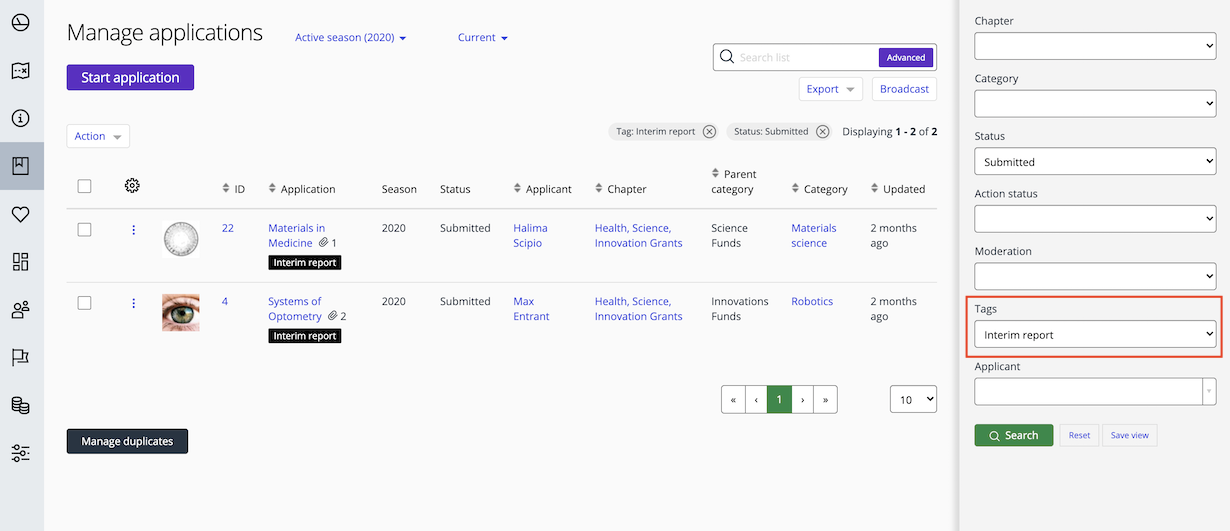
Task: Open three-dot menu for Materials in Medicine
Action: point(133,230)
